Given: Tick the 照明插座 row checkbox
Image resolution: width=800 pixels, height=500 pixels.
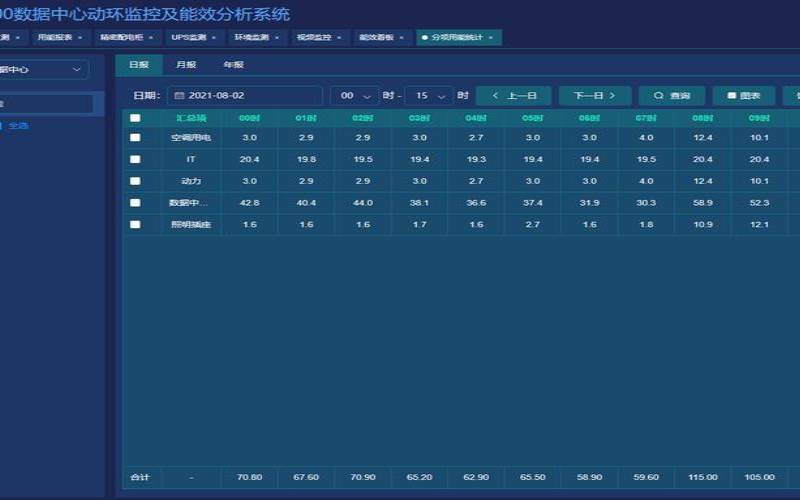Looking at the screenshot, I should point(135,225).
